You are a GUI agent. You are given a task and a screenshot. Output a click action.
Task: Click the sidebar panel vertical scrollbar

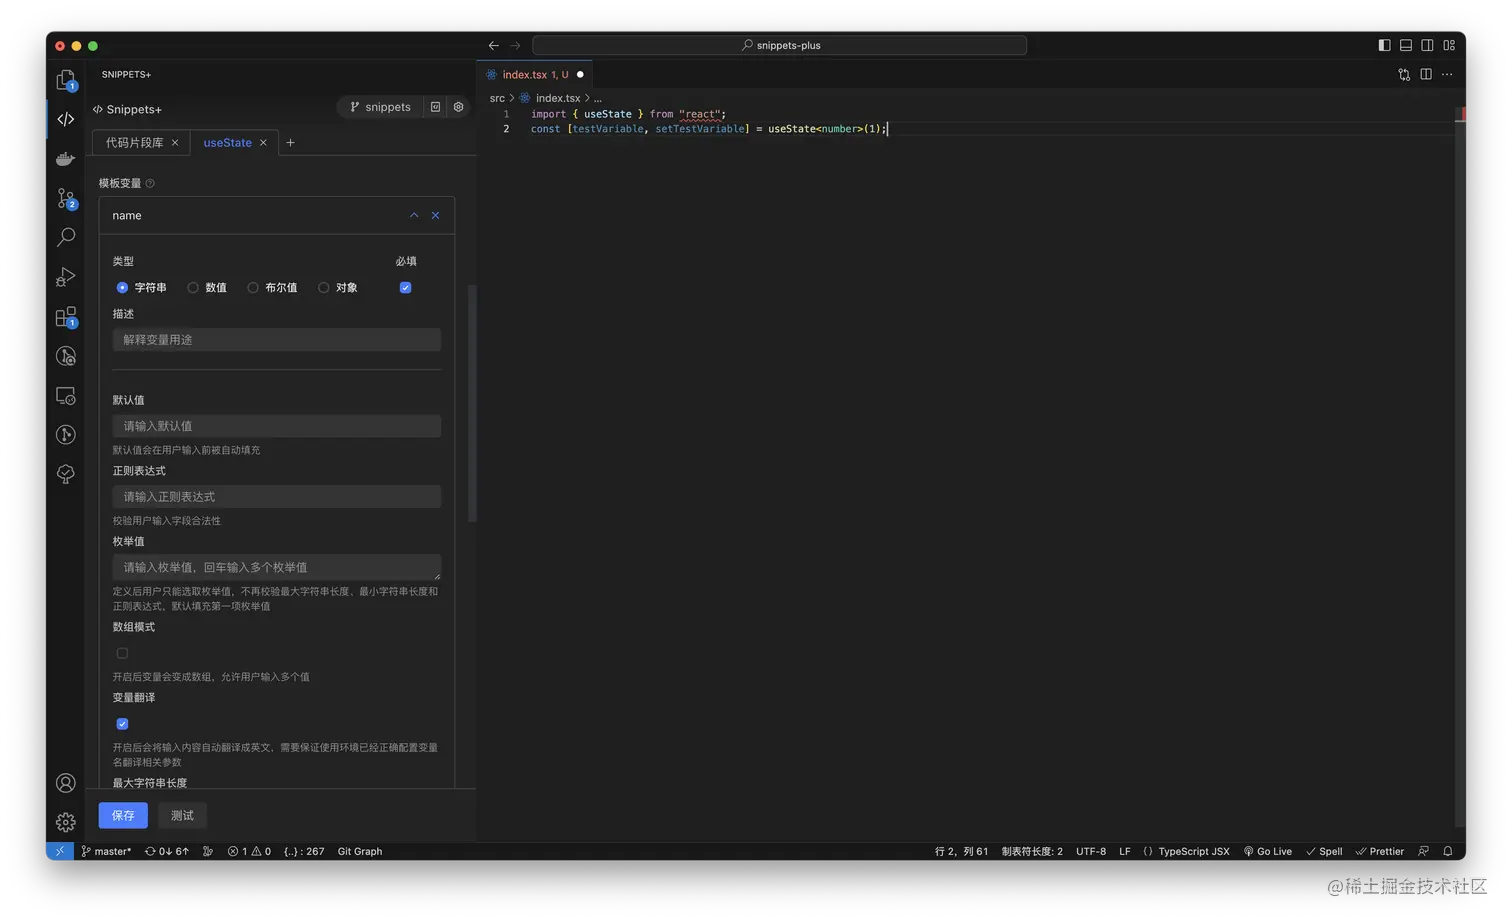472,404
